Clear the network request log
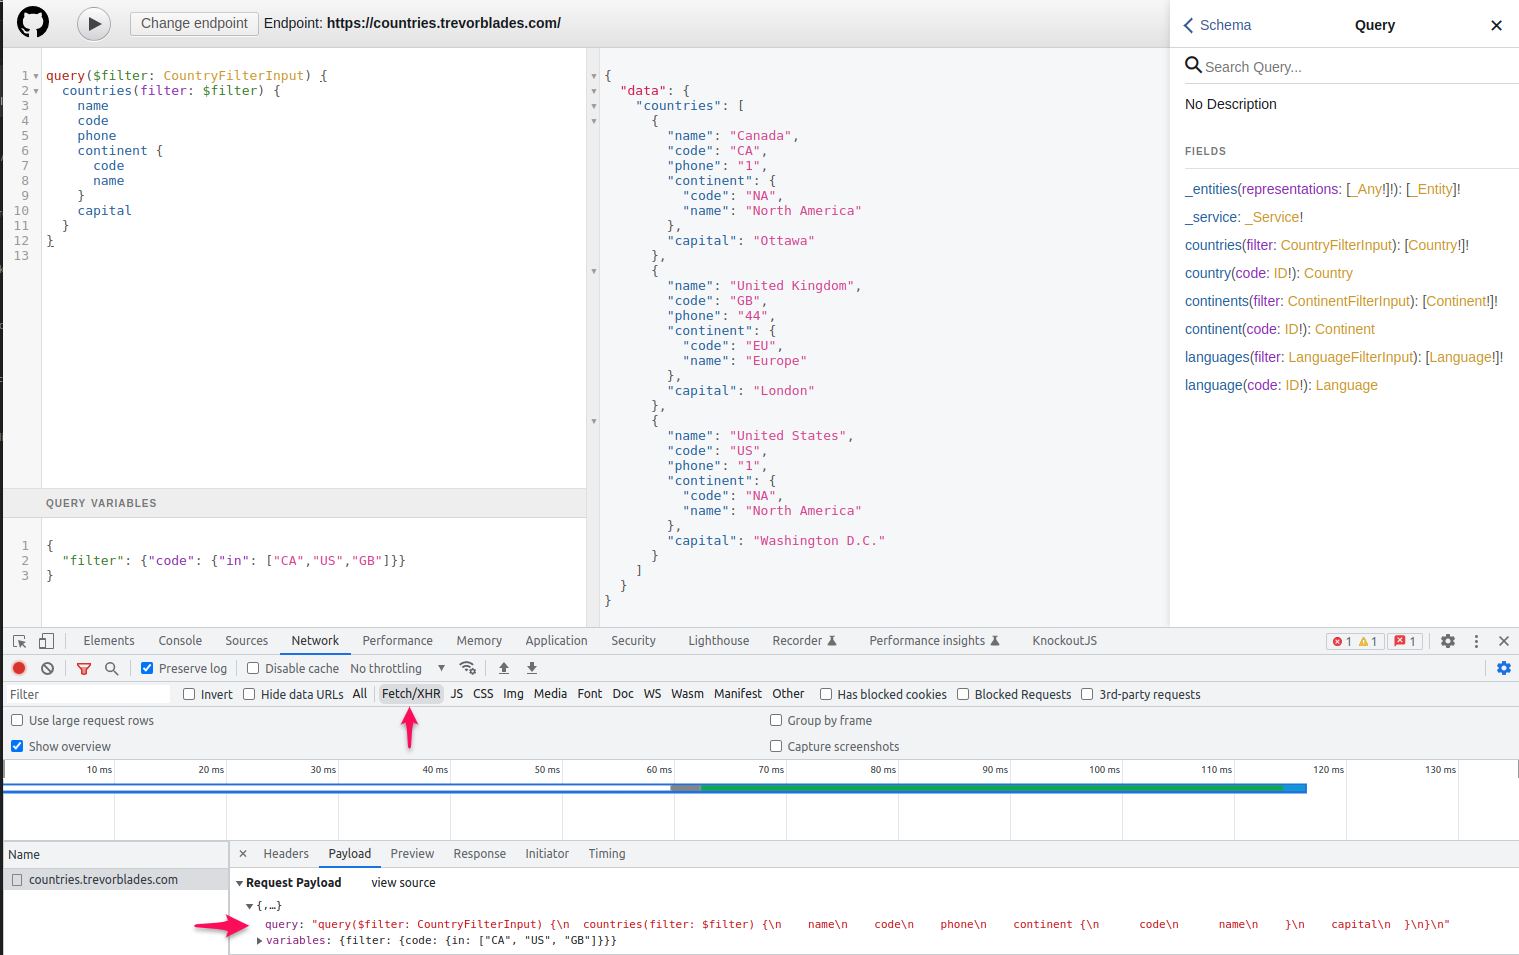This screenshot has height=955, width=1519. coord(47,668)
